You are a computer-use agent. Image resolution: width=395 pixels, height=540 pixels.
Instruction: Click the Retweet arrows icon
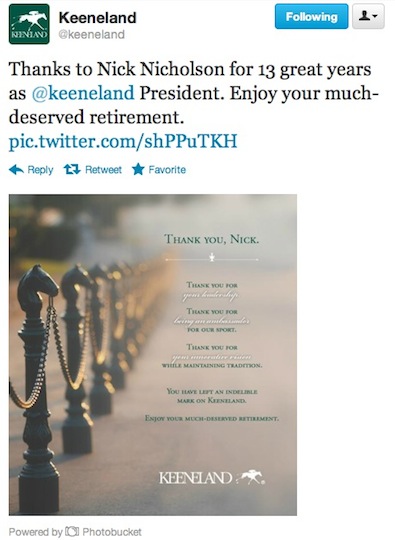[72, 169]
